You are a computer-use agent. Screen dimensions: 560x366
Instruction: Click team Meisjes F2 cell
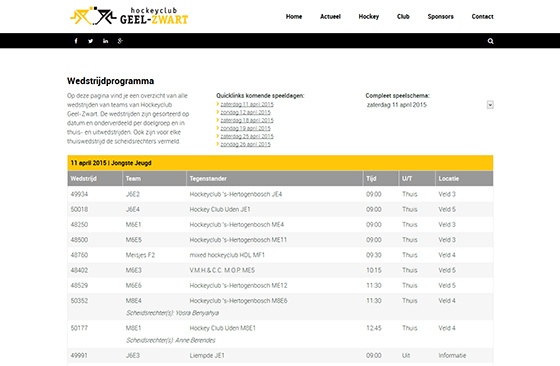[x=140, y=255]
